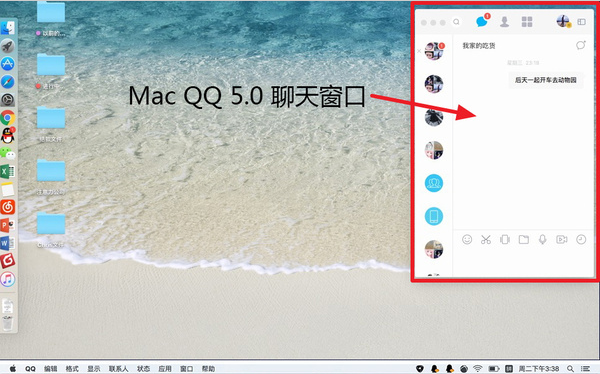The width and height of the screenshot is (600, 374).
Task: Launch Google Chrome from the Dock
Action: [7, 118]
